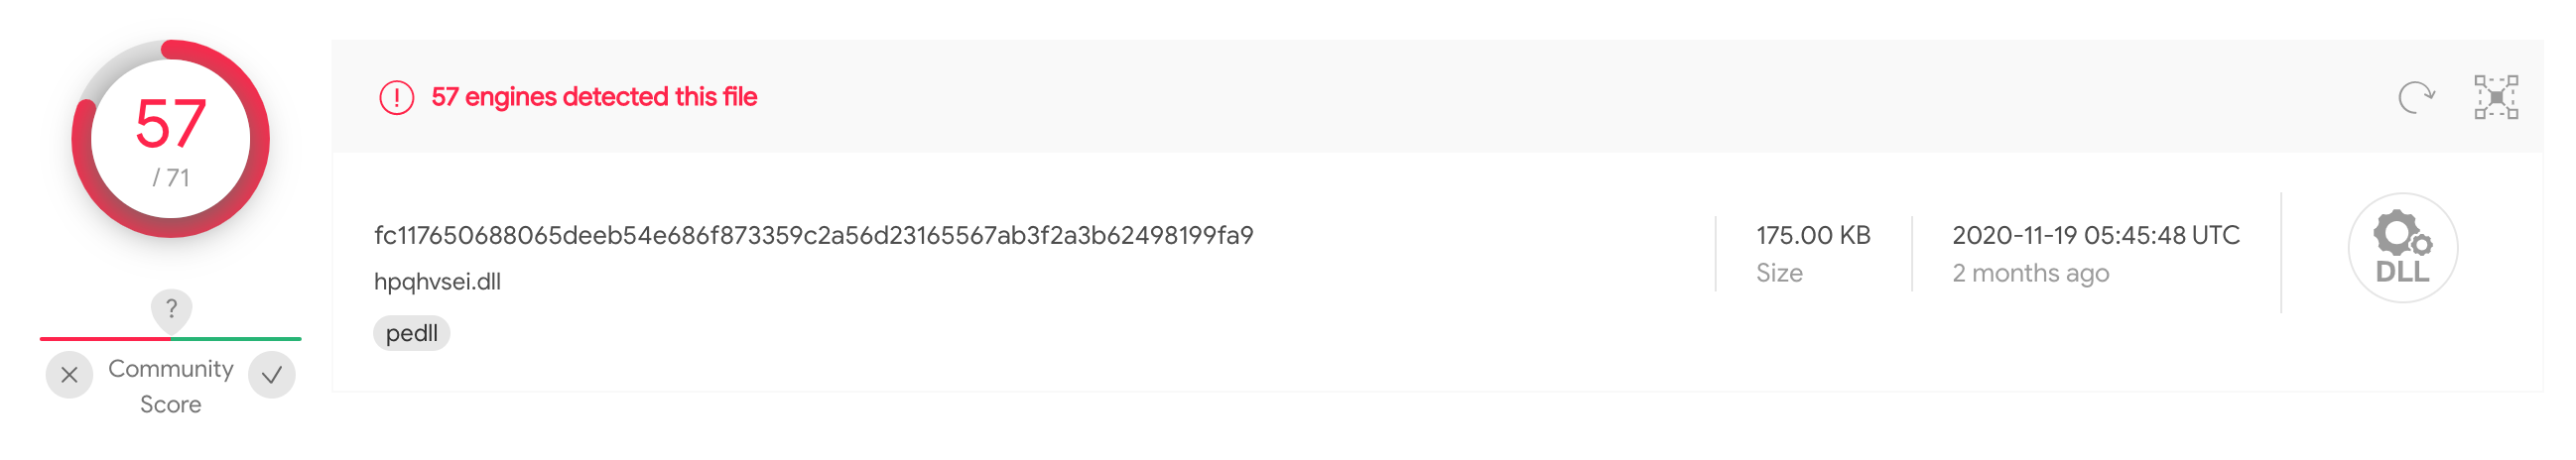The image size is (2576, 460).
Task: Open the similar files search icon
Action: [x=2496, y=97]
